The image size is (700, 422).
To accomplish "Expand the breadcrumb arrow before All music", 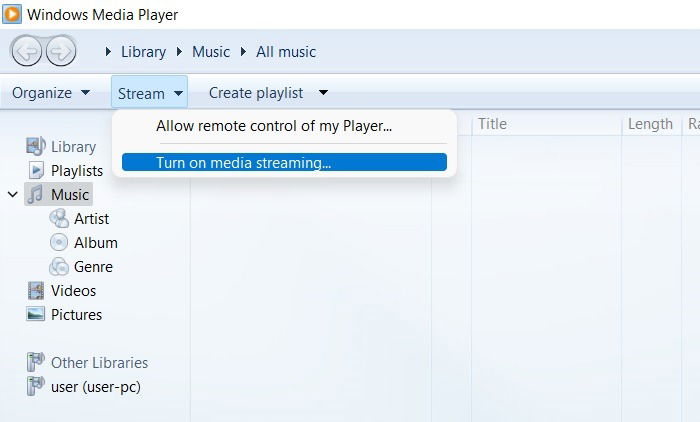I will pos(243,51).
